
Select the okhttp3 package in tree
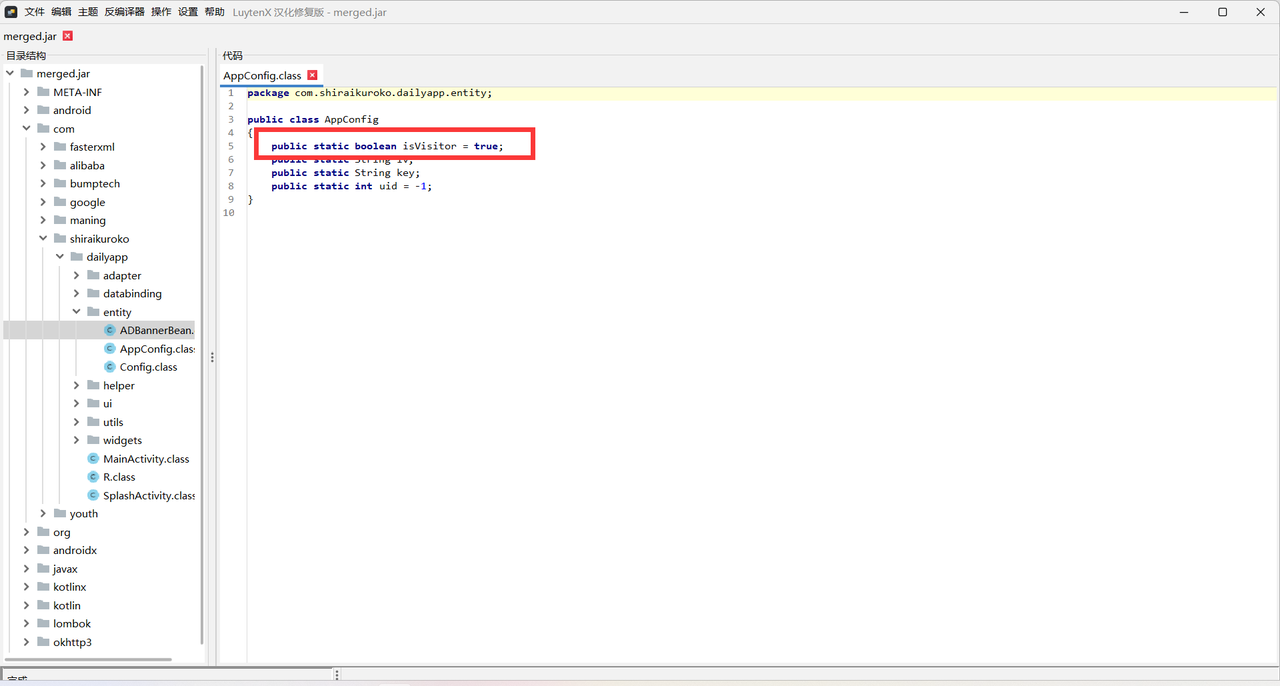(72, 642)
